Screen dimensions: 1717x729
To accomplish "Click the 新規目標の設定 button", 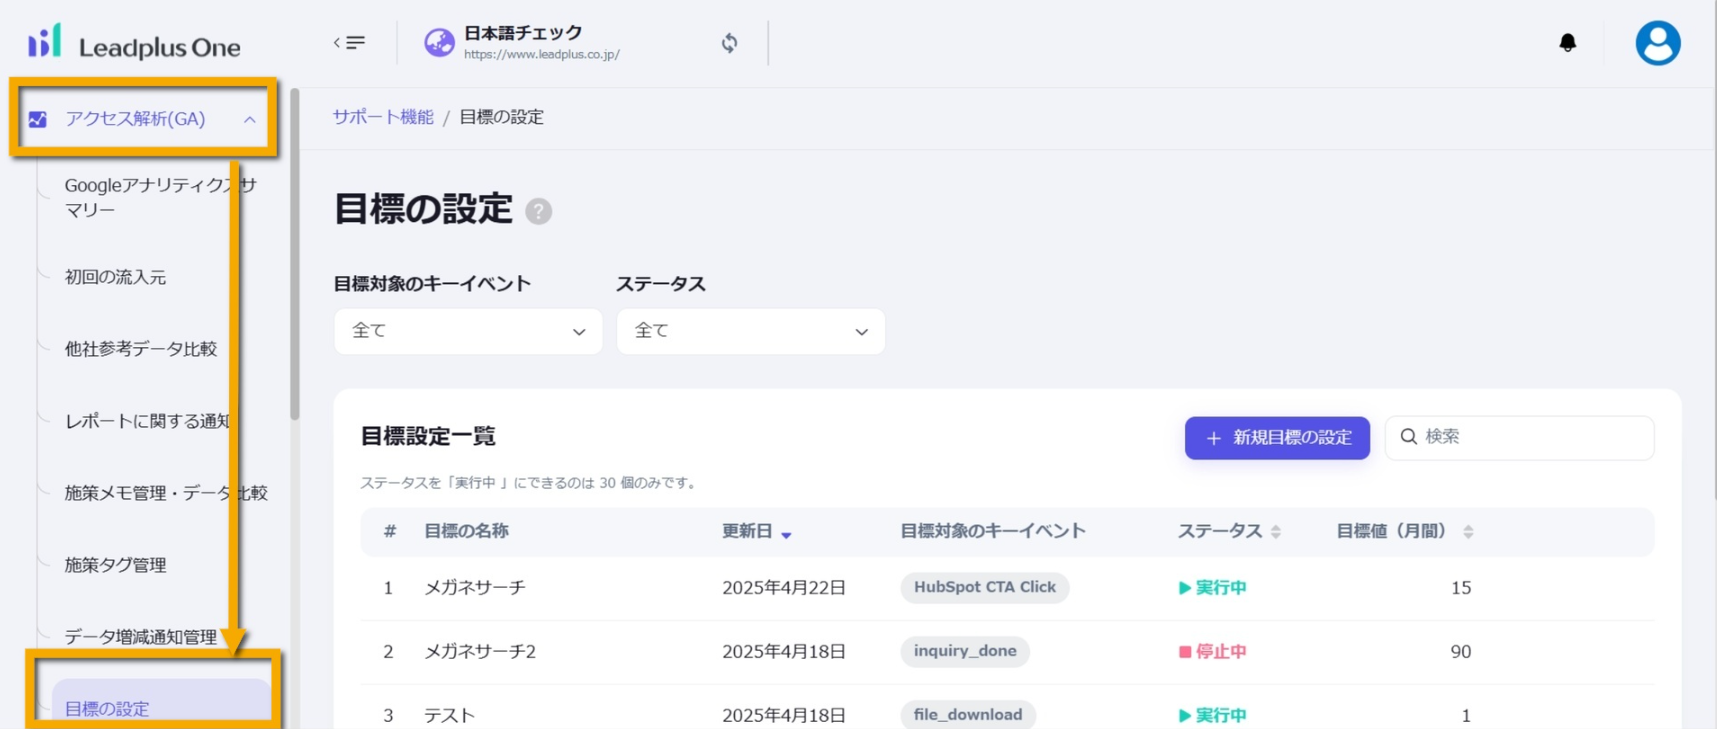I will pos(1276,438).
